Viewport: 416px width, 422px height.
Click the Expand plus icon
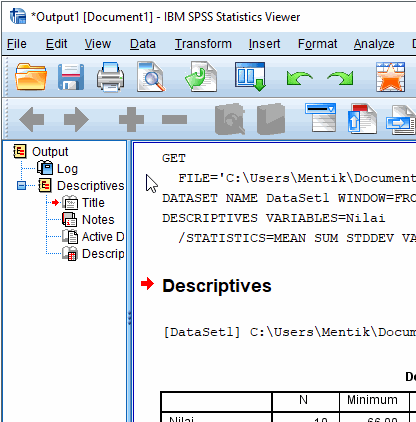click(131, 119)
